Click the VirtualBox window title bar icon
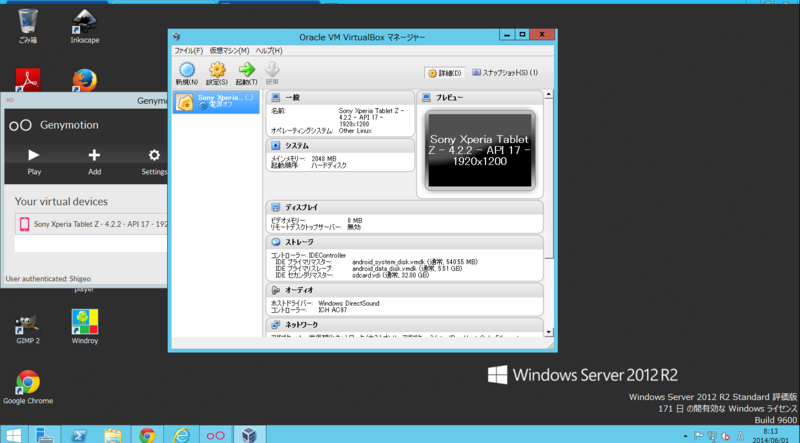This screenshot has width=800, height=443. point(177,36)
